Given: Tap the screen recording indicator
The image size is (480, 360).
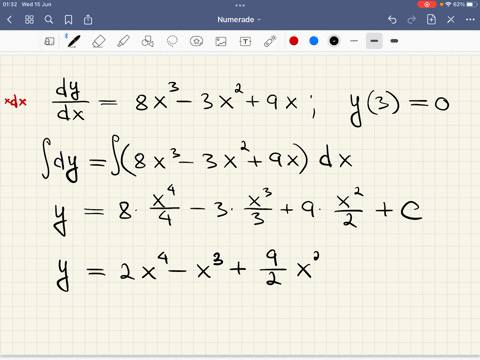Looking at the screenshot, I should pyautogui.click(x=427, y=4).
